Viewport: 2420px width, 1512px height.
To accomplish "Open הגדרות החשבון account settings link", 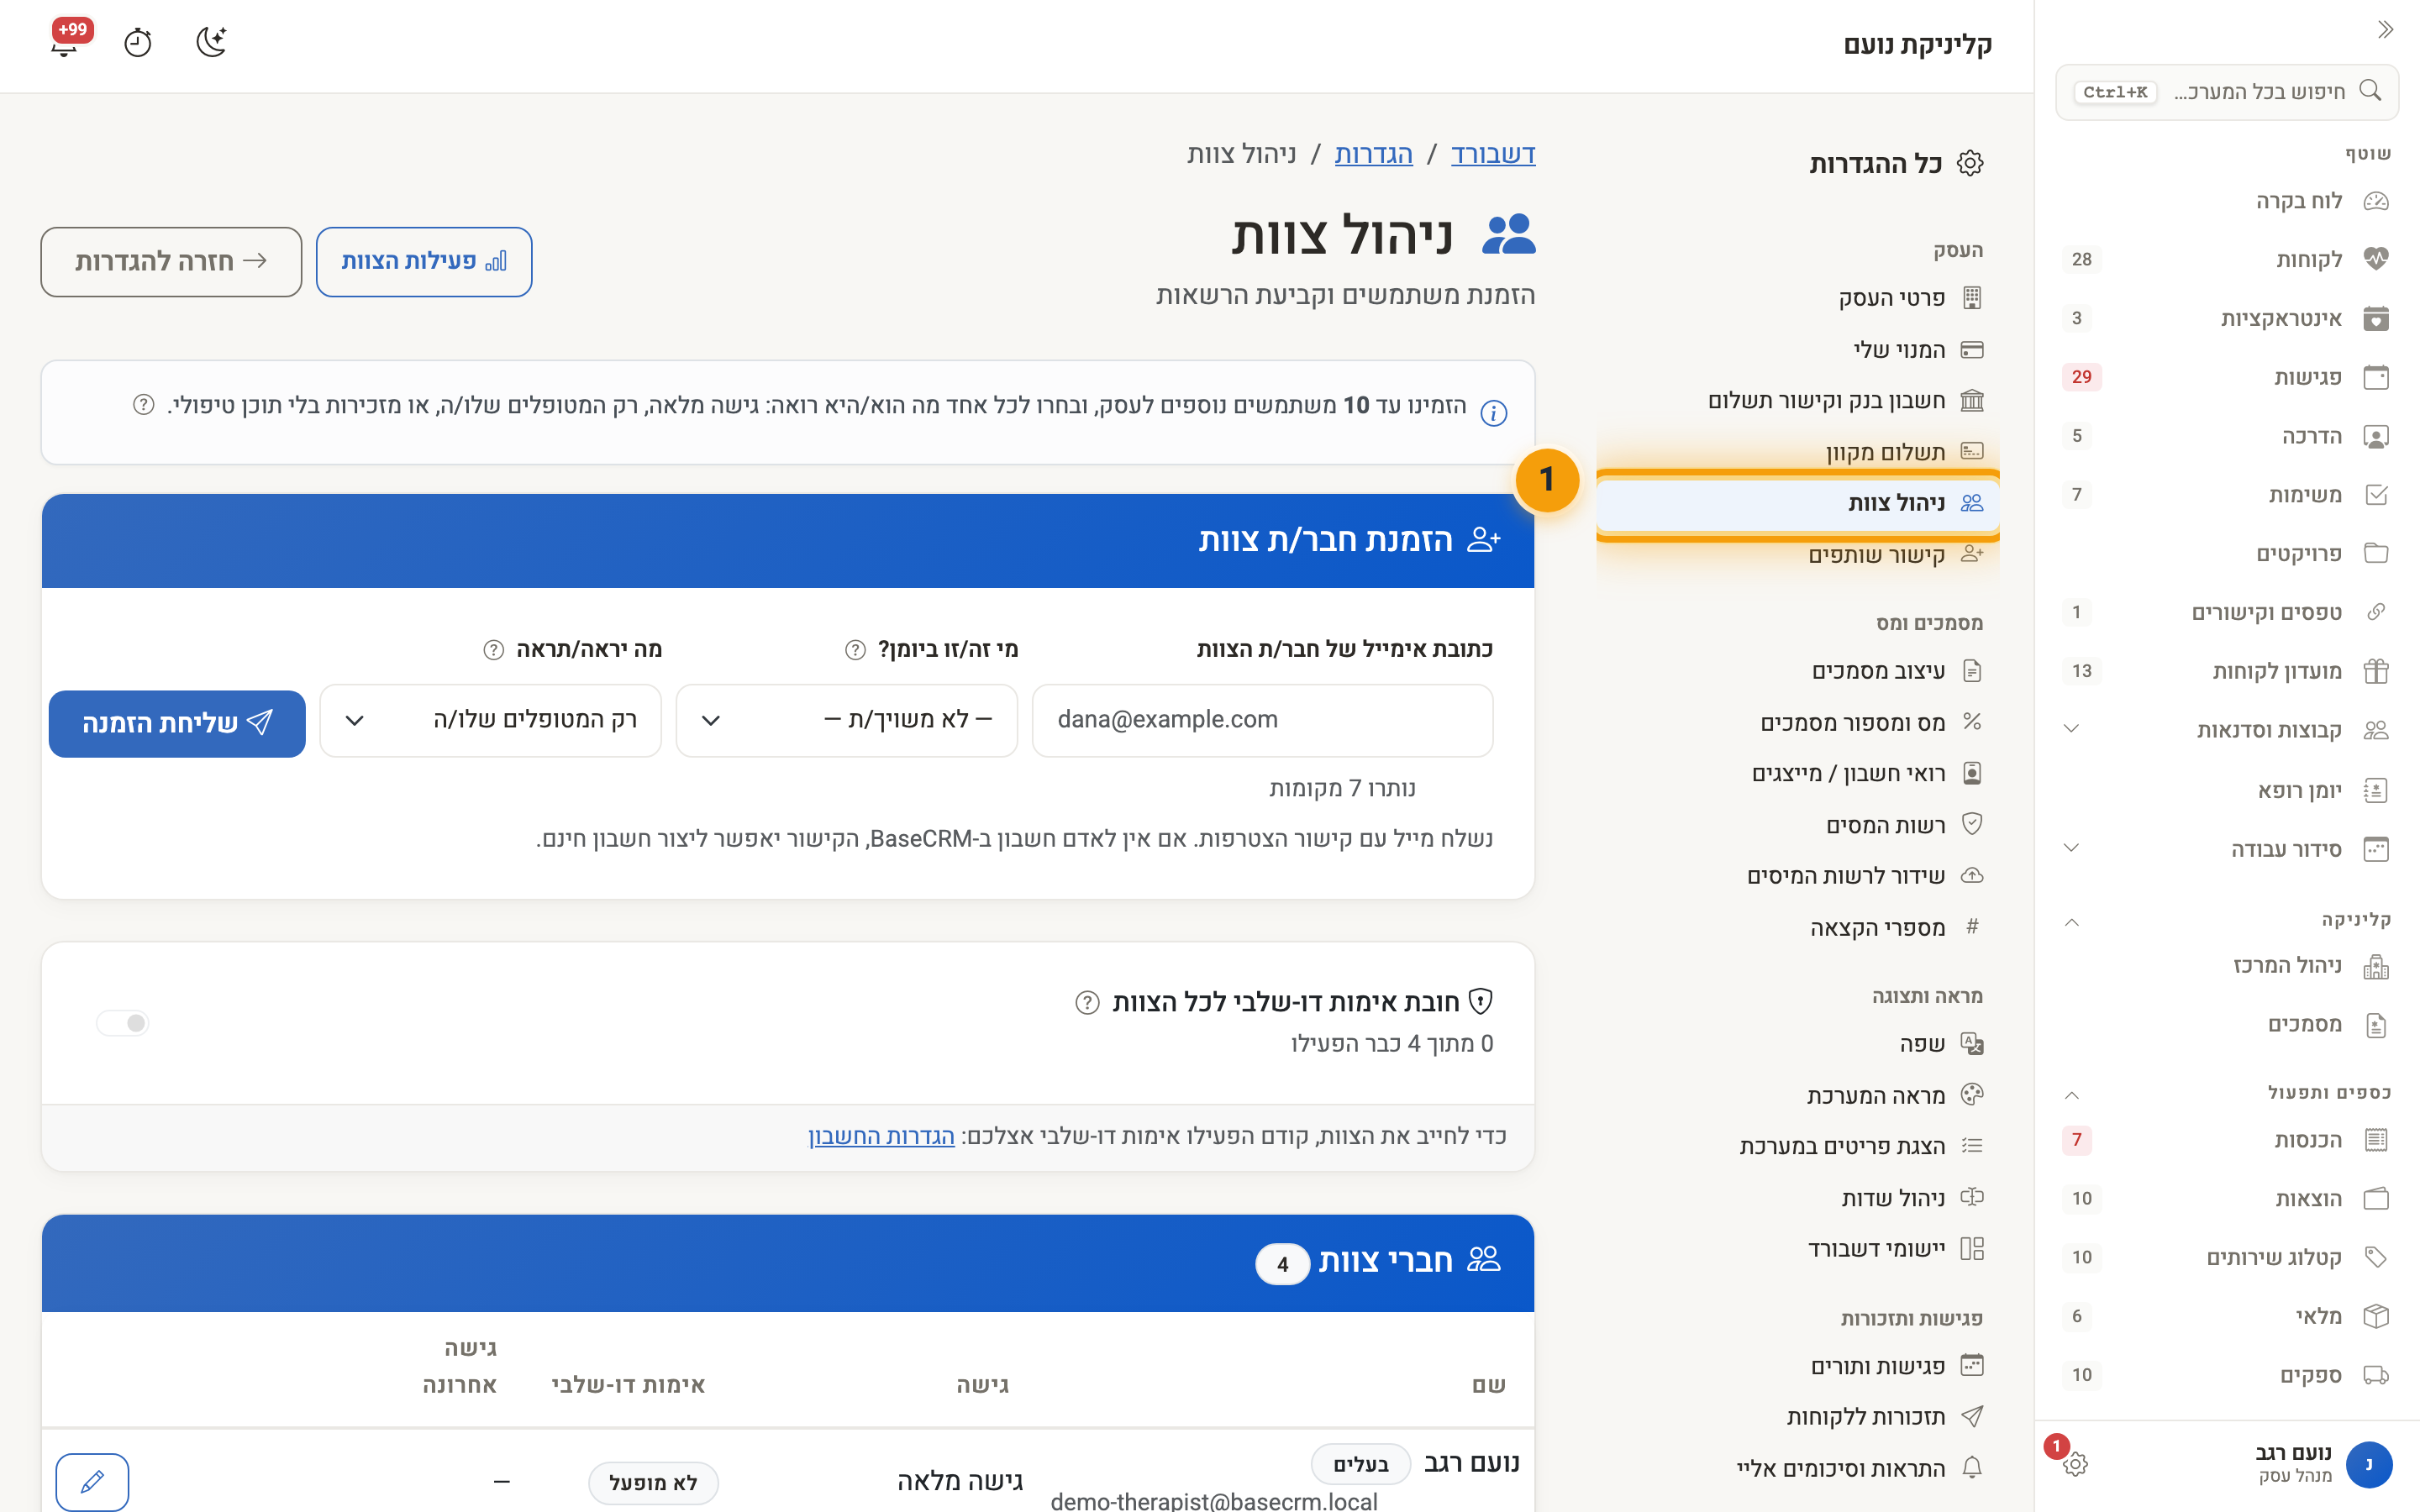I will pos(881,1137).
